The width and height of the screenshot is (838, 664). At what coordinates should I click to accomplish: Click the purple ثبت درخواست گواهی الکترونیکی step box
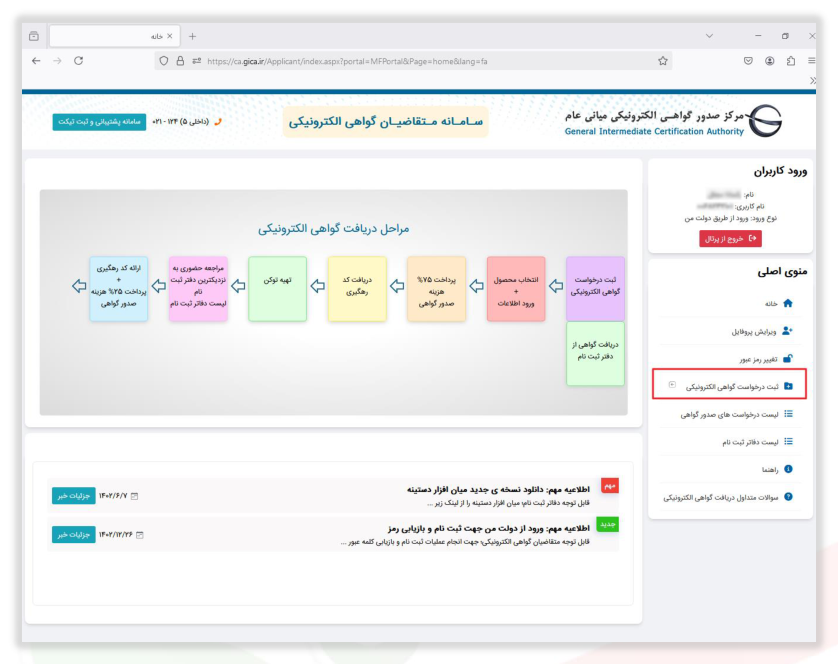point(595,289)
